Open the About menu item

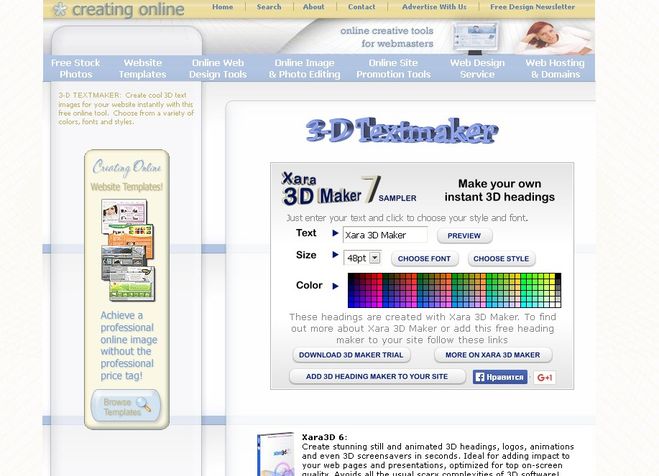point(314,7)
